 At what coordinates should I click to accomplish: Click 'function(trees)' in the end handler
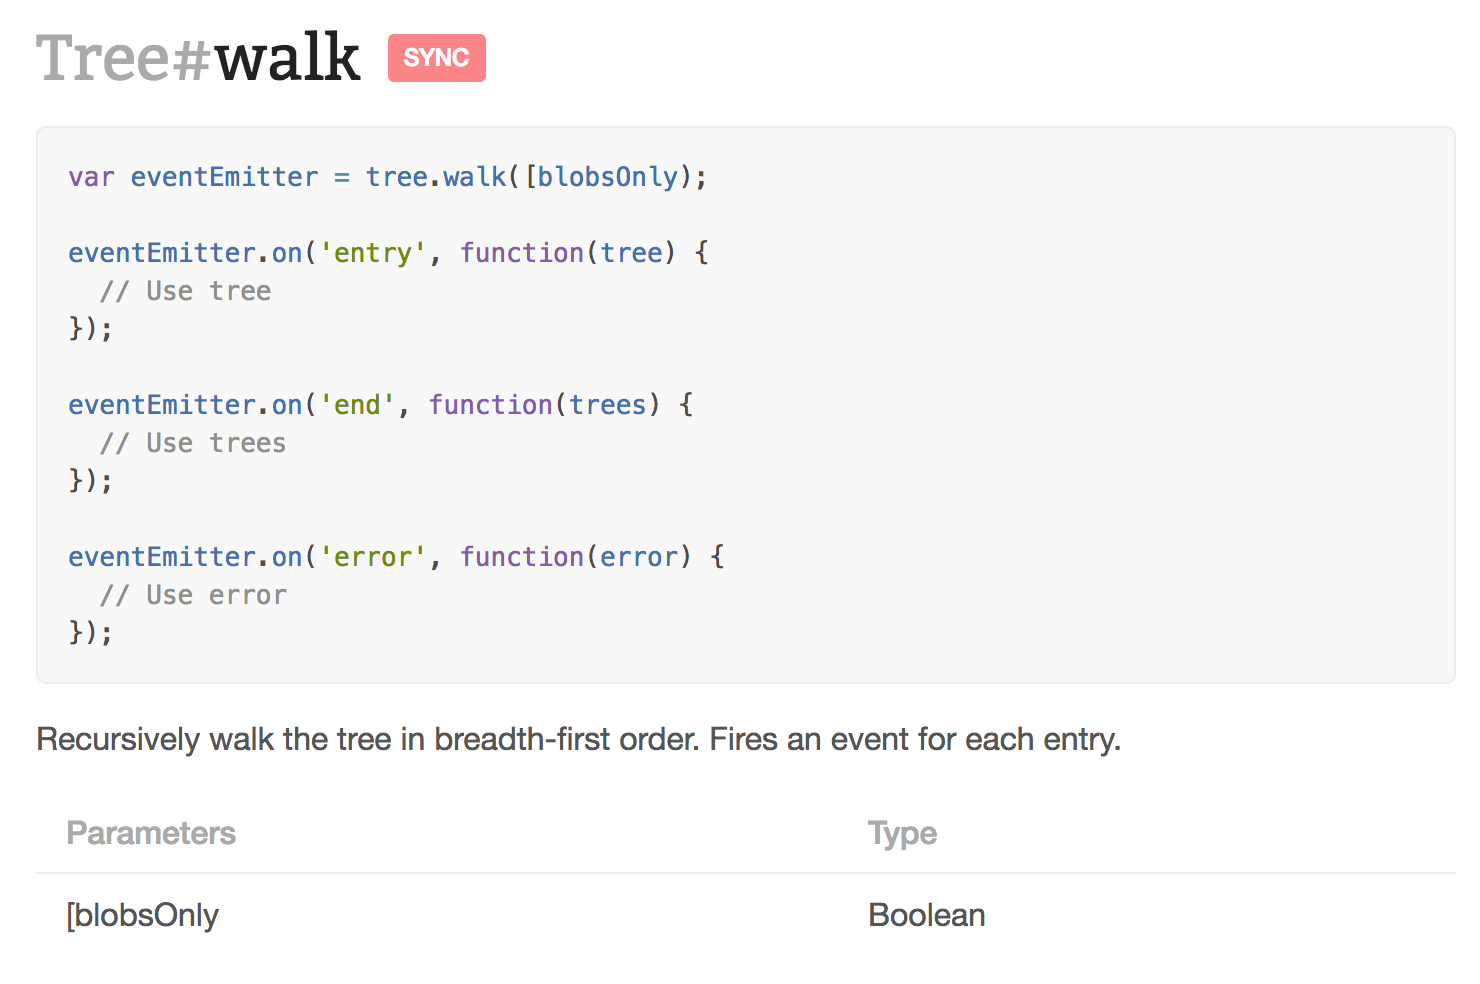(x=545, y=405)
